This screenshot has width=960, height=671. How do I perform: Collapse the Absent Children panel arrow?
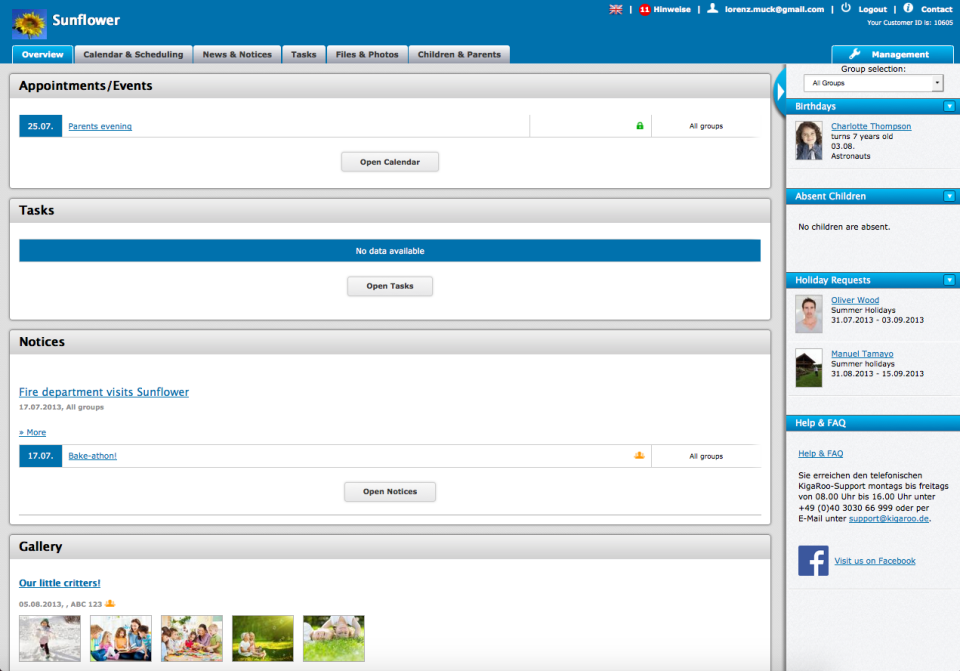point(950,197)
